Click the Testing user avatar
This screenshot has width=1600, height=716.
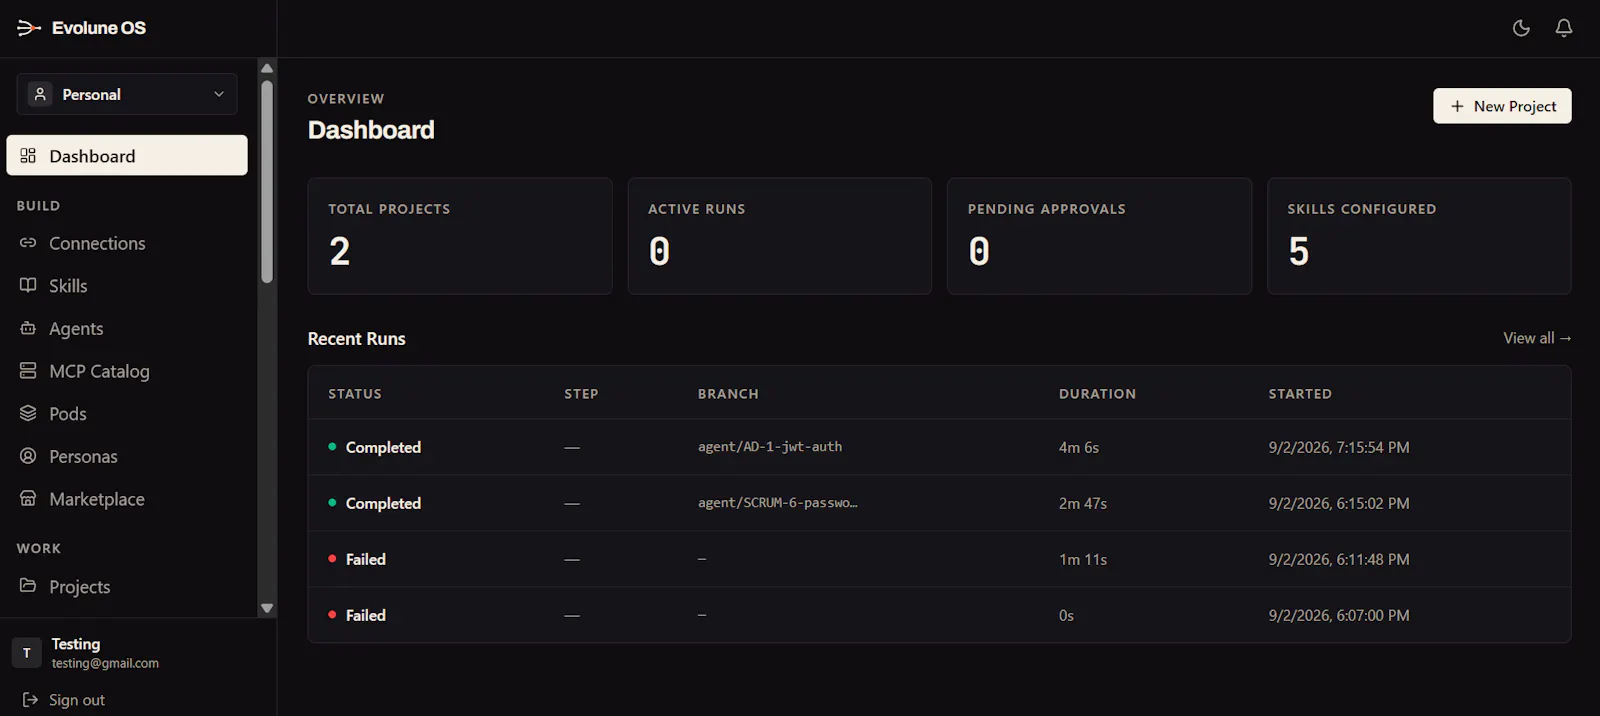[27, 653]
